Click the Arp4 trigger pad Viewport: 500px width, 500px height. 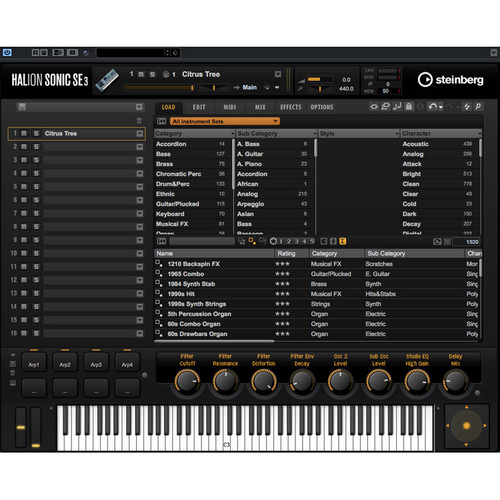(127, 362)
